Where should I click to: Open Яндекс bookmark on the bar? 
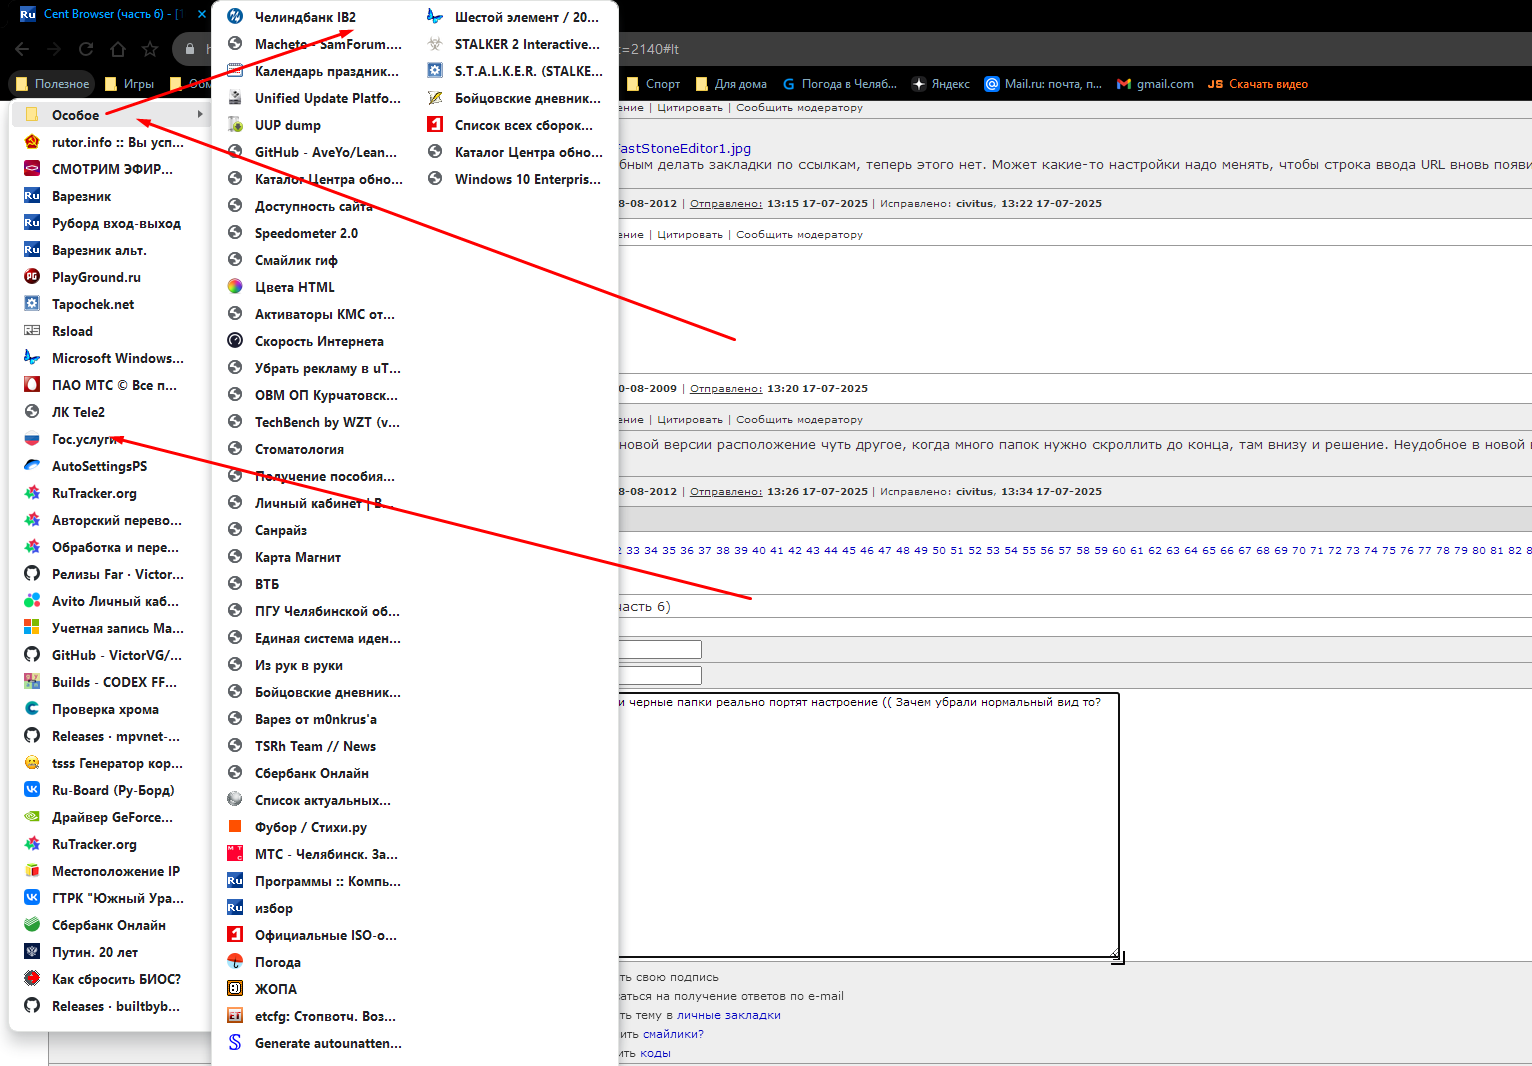941,84
